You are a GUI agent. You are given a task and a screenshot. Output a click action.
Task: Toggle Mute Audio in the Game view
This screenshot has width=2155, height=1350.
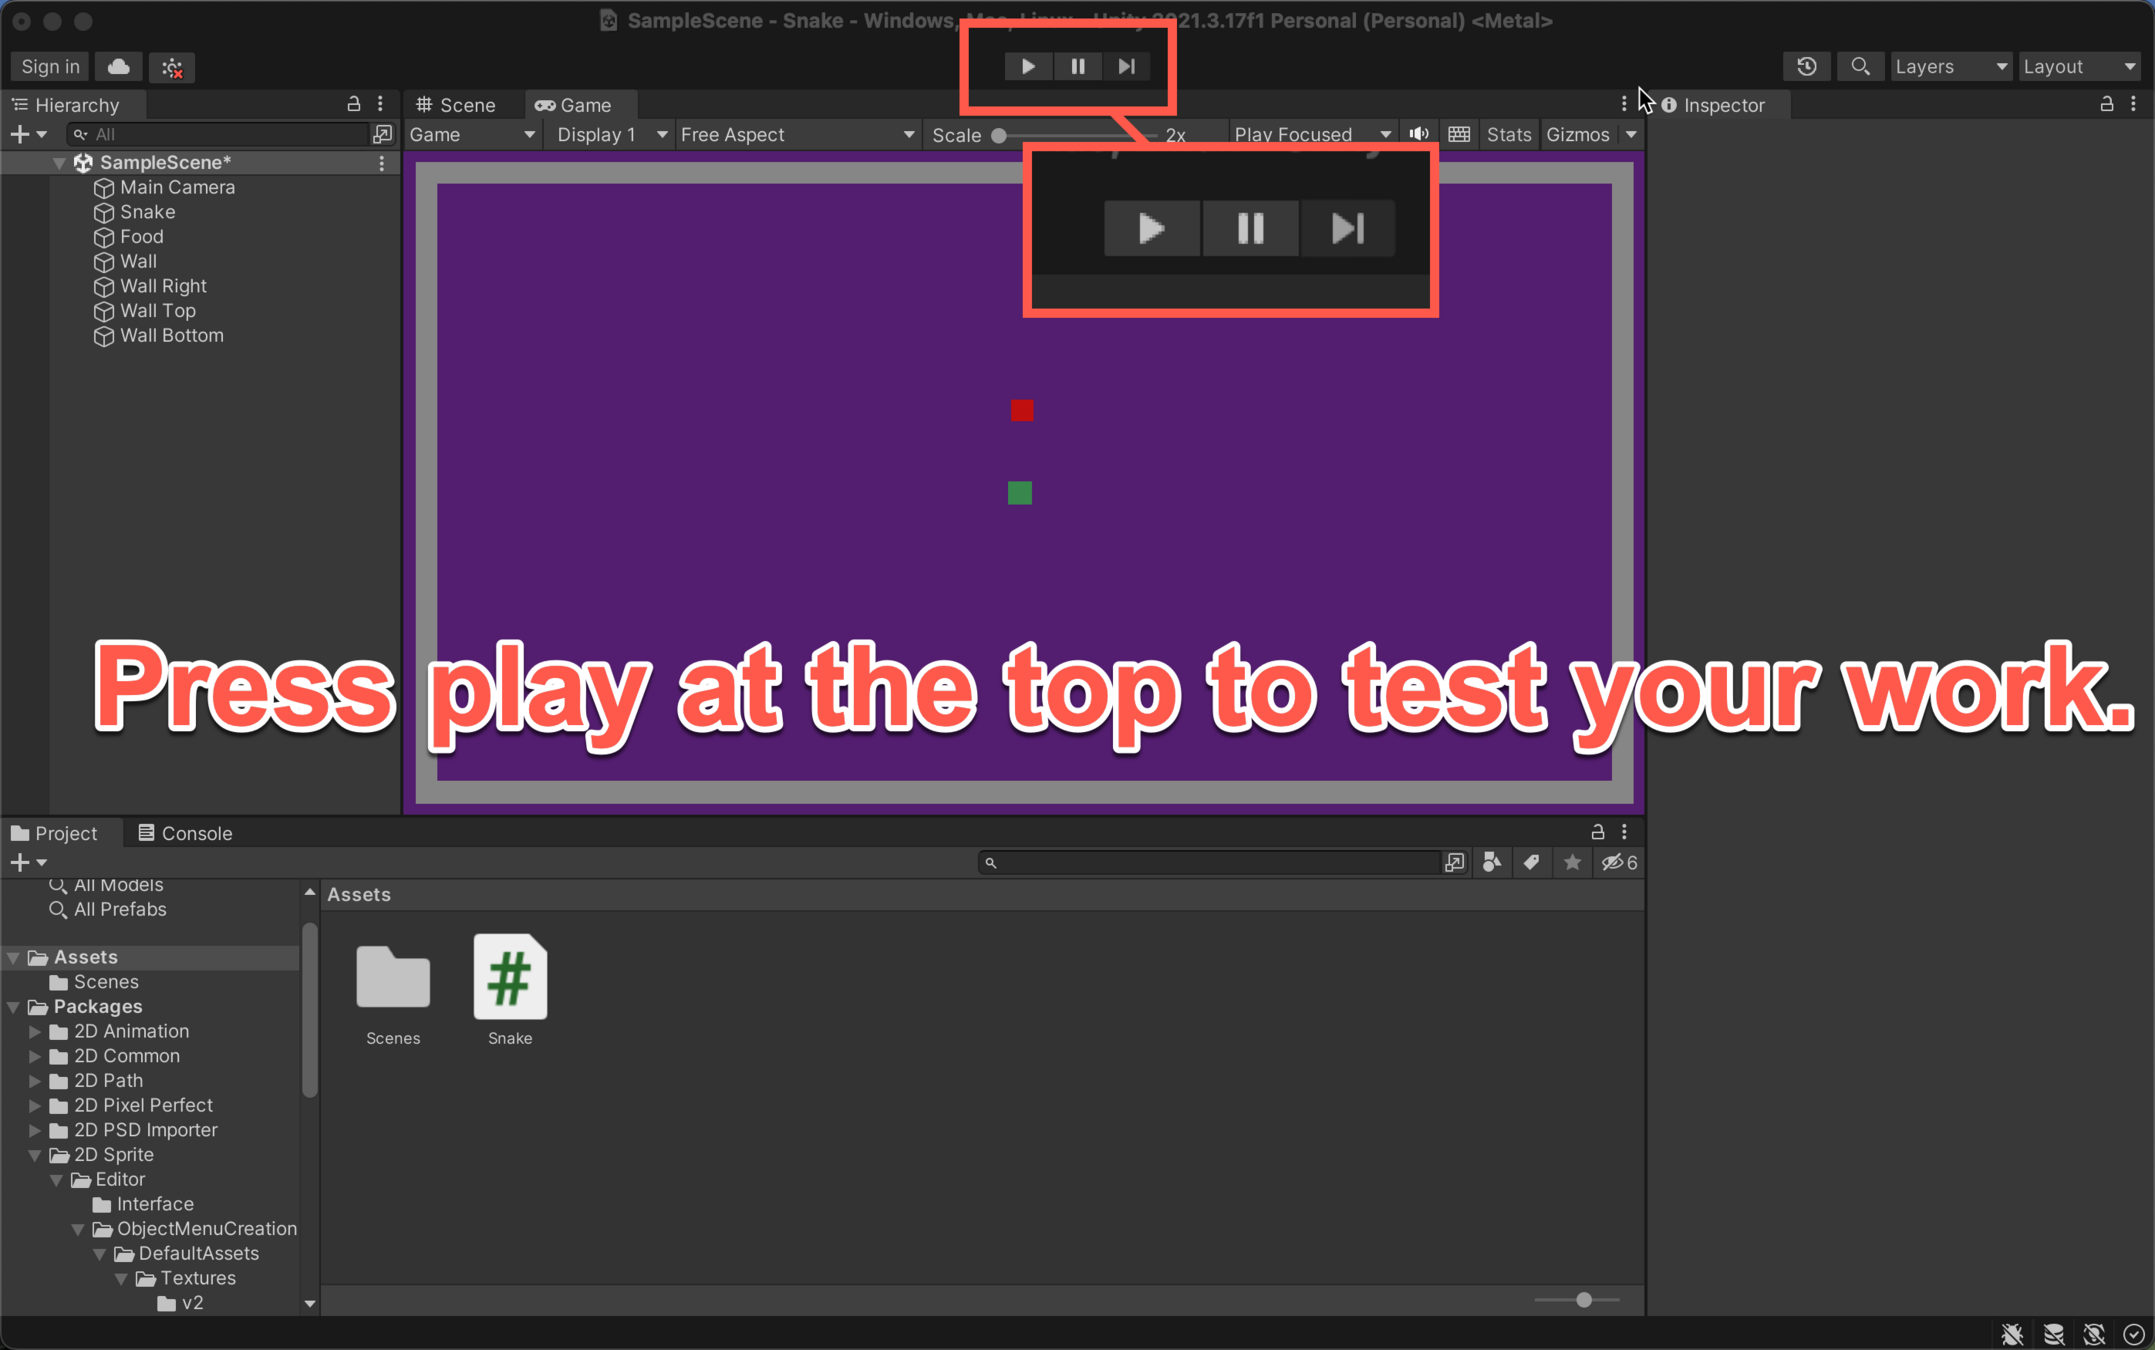point(1418,134)
